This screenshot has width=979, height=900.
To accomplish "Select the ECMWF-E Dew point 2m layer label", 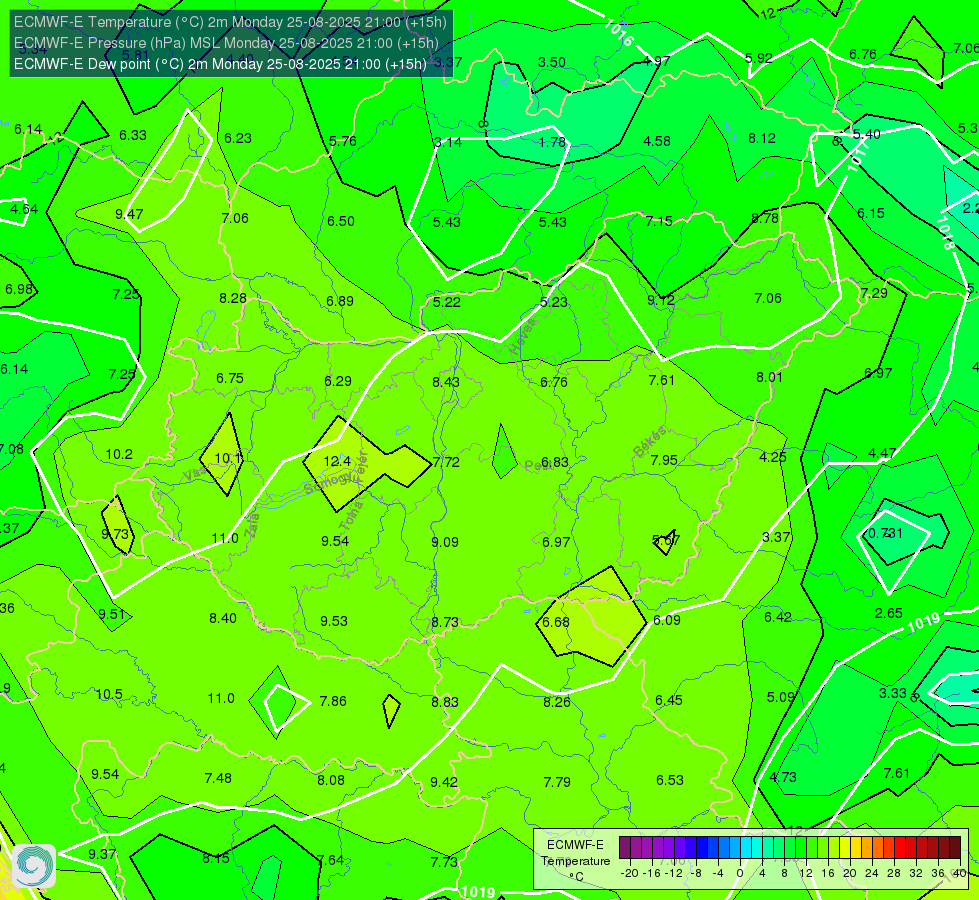I will [220, 64].
